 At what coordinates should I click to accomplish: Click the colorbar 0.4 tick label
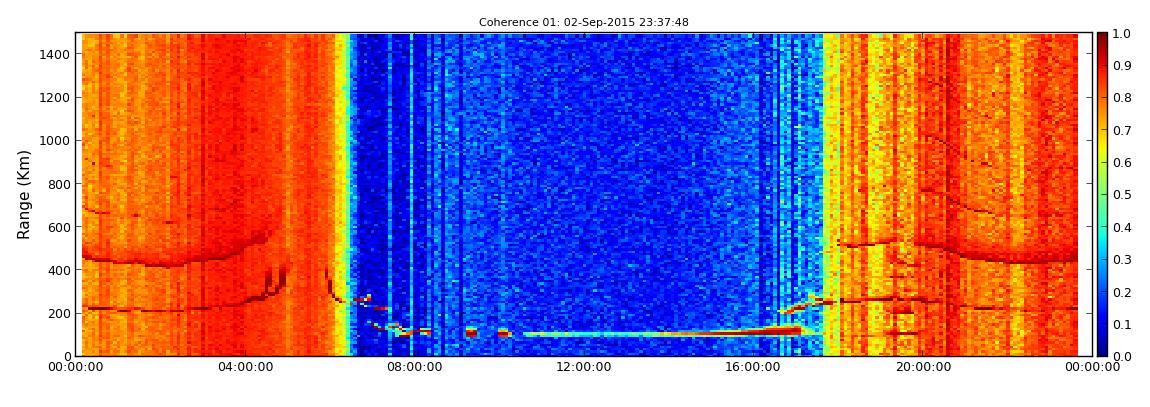[1122, 227]
